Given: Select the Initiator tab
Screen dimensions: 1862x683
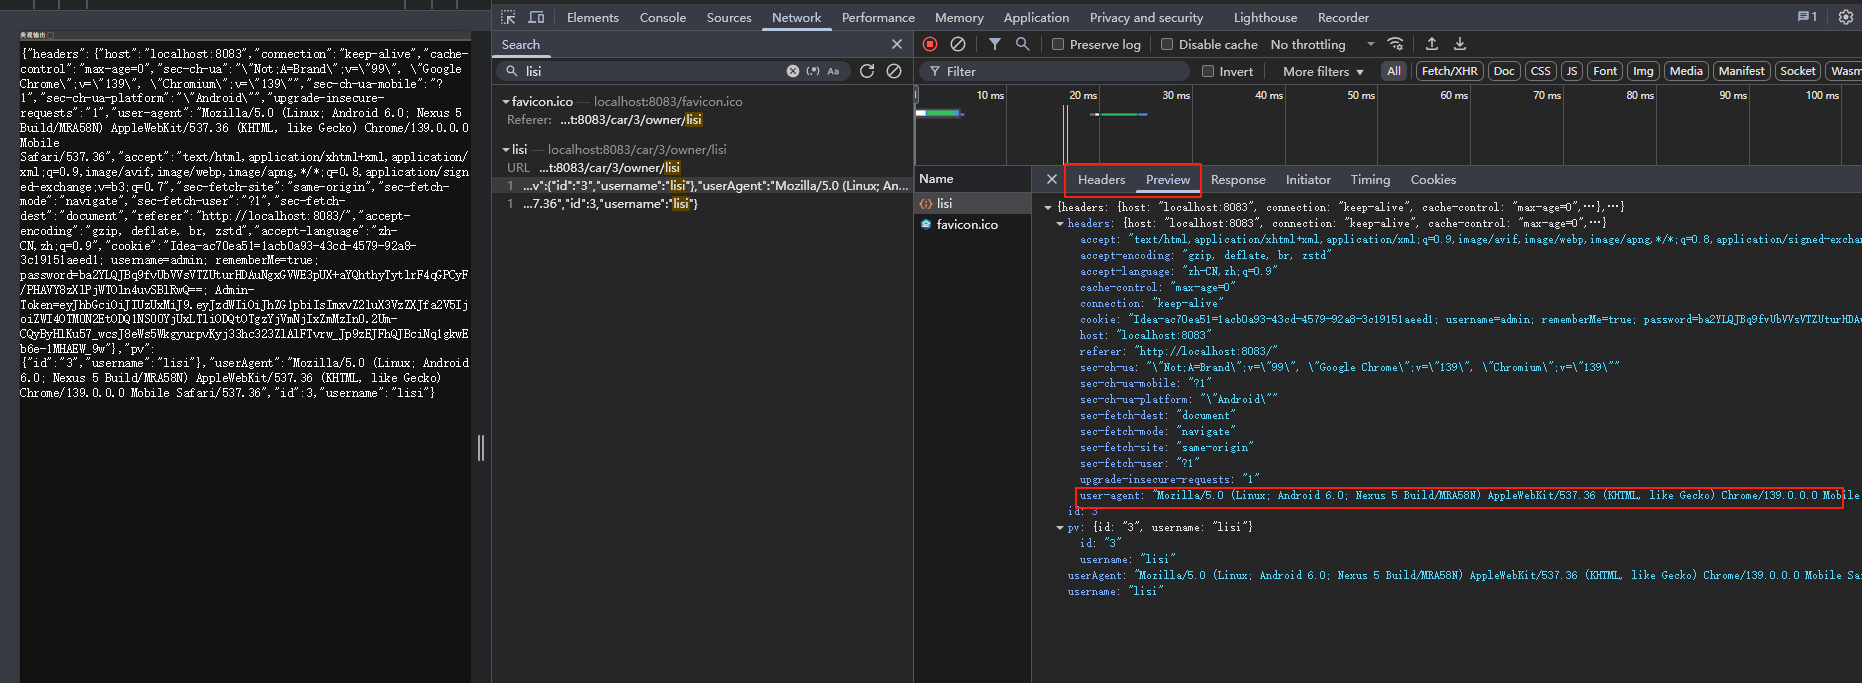Looking at the screenshot, I should click(1308, 180).
